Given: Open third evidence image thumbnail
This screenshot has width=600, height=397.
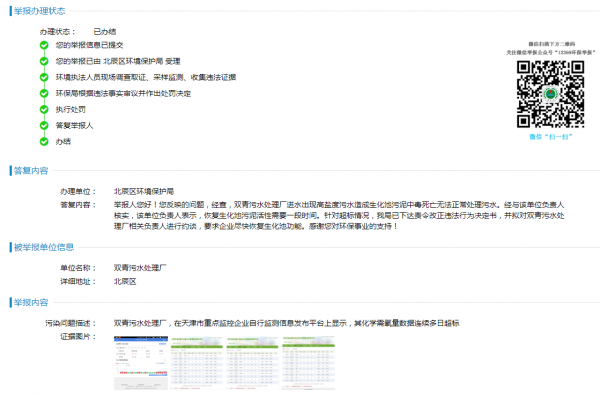Looking at the screenshot, I should (x=253, y=363).
